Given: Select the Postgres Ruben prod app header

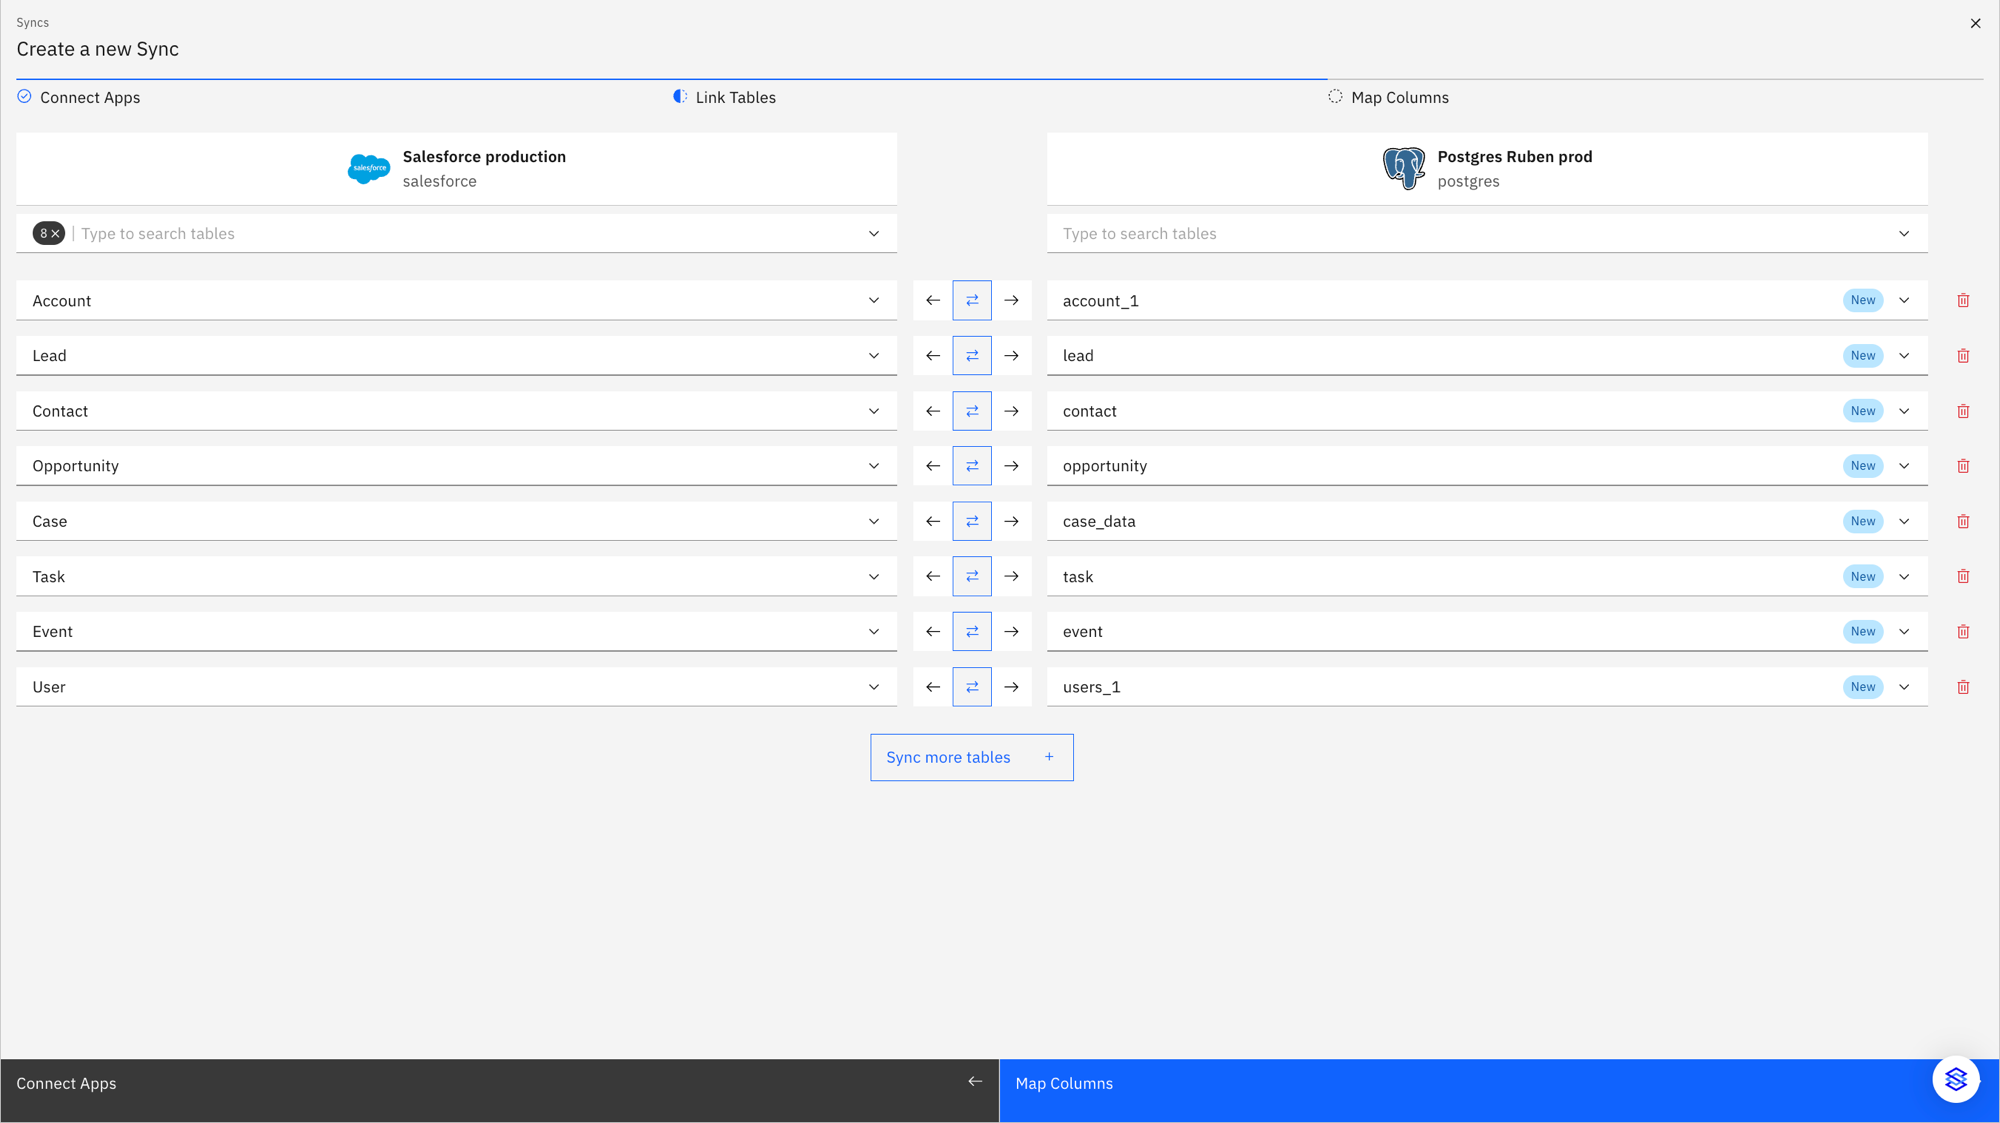Looking at the screenshot, I should coord(1487,169).
